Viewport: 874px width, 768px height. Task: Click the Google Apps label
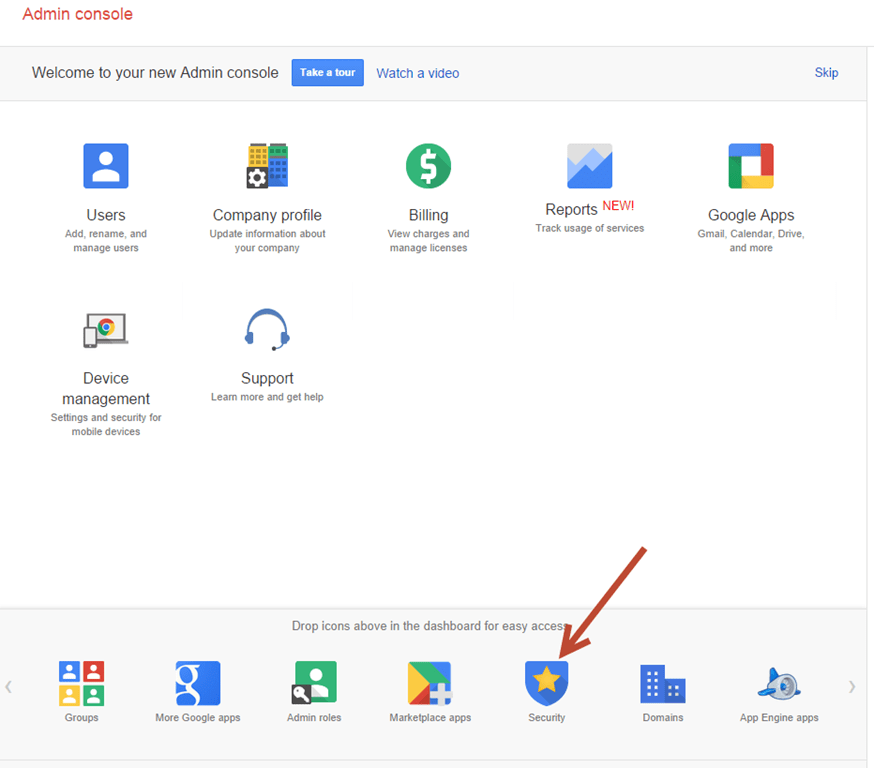(x=751, y=215)
